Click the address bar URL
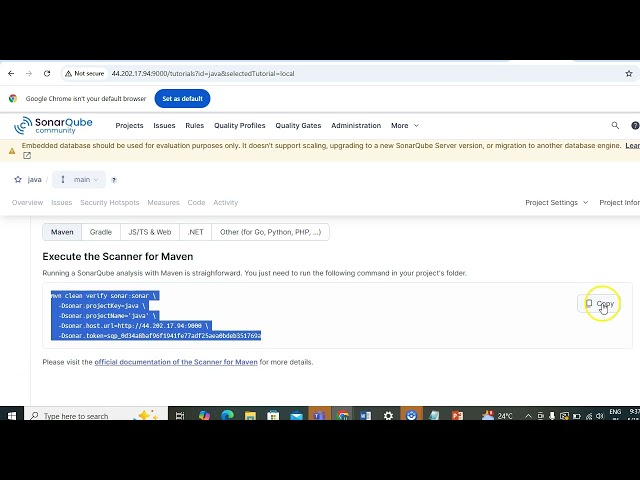 tap(203, 73)
